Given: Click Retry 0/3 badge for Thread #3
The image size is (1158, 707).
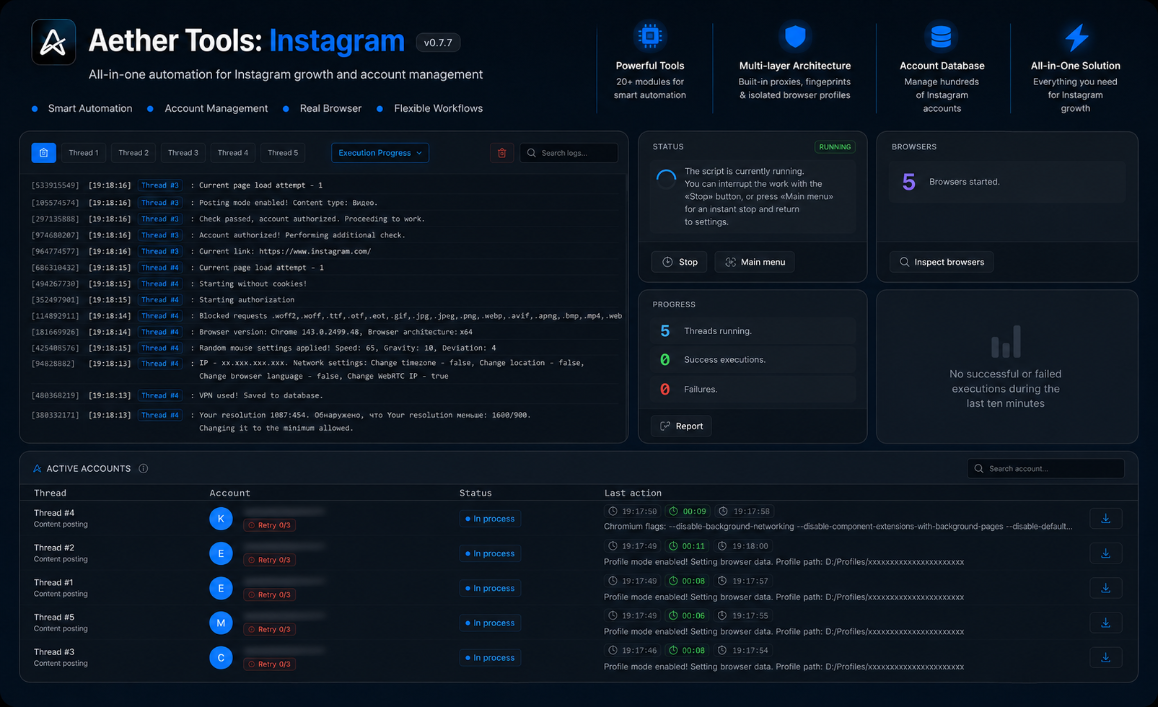Looking at the screenshot, I should [270, 664].
